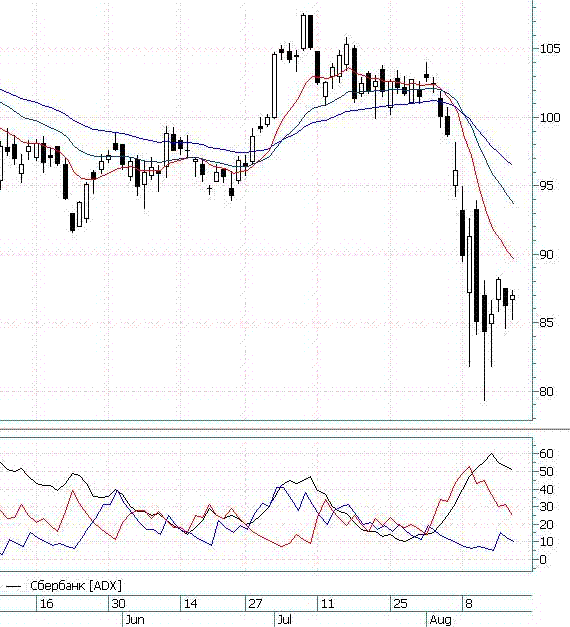The image size is (570, 627).
Task: Click the 95 price level label
Action: pos(546,186)
